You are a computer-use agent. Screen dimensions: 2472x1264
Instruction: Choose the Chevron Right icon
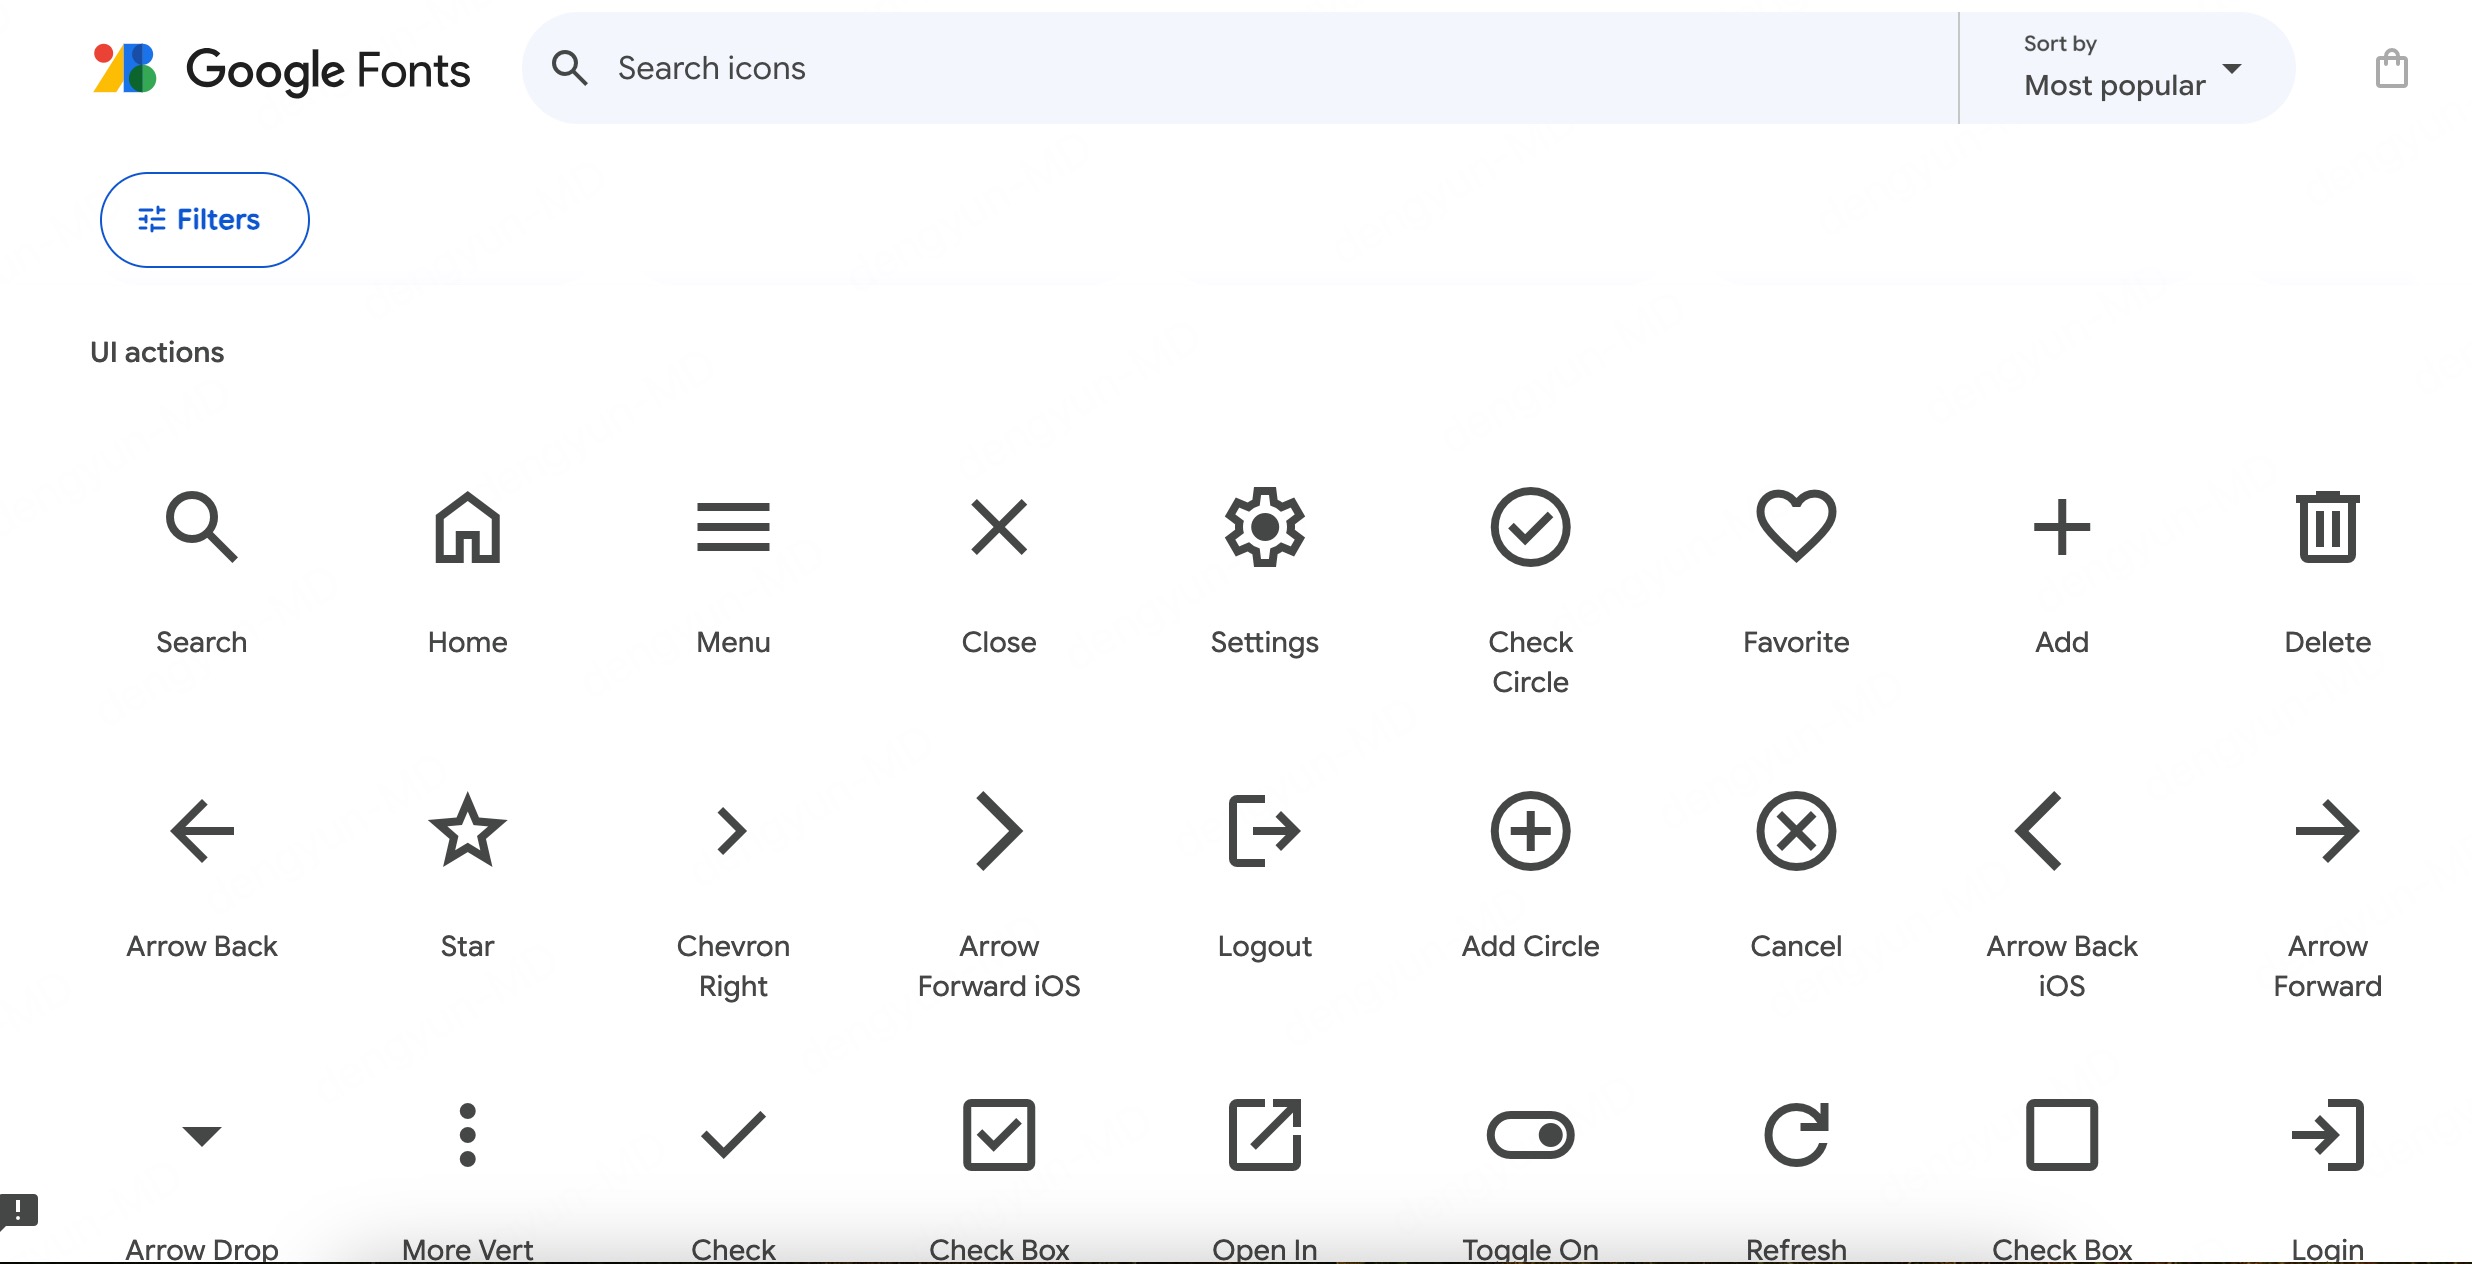coord(733,831)
